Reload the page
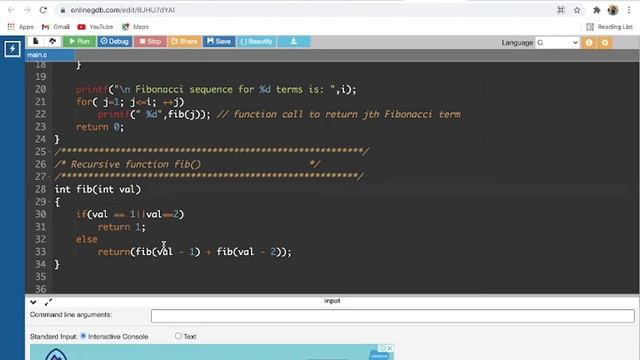 (x=43, y=10)
